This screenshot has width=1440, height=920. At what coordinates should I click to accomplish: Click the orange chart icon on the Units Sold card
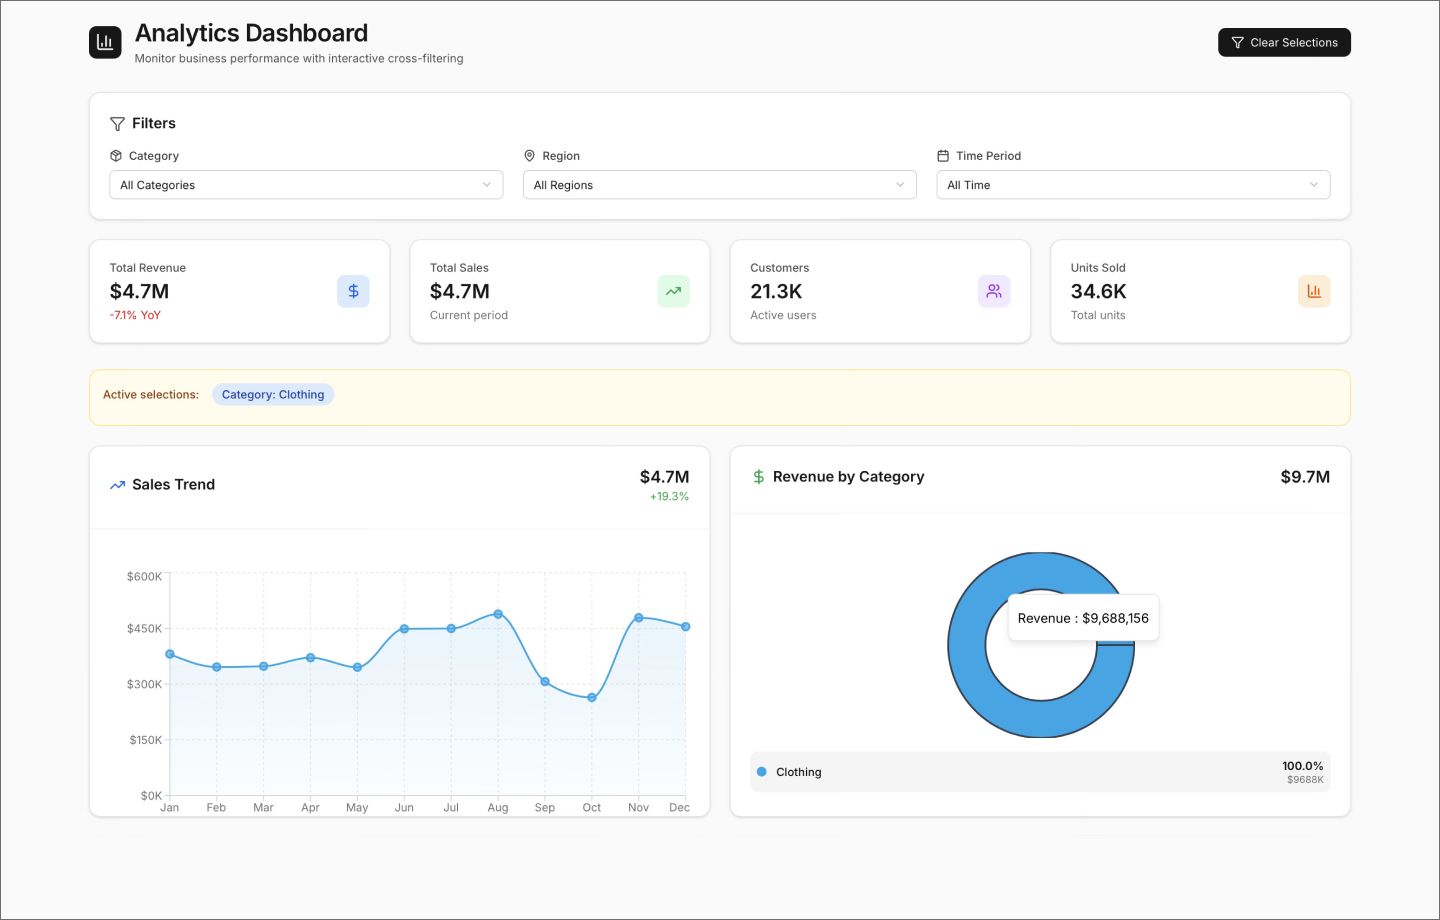(x=1314, y=291)
